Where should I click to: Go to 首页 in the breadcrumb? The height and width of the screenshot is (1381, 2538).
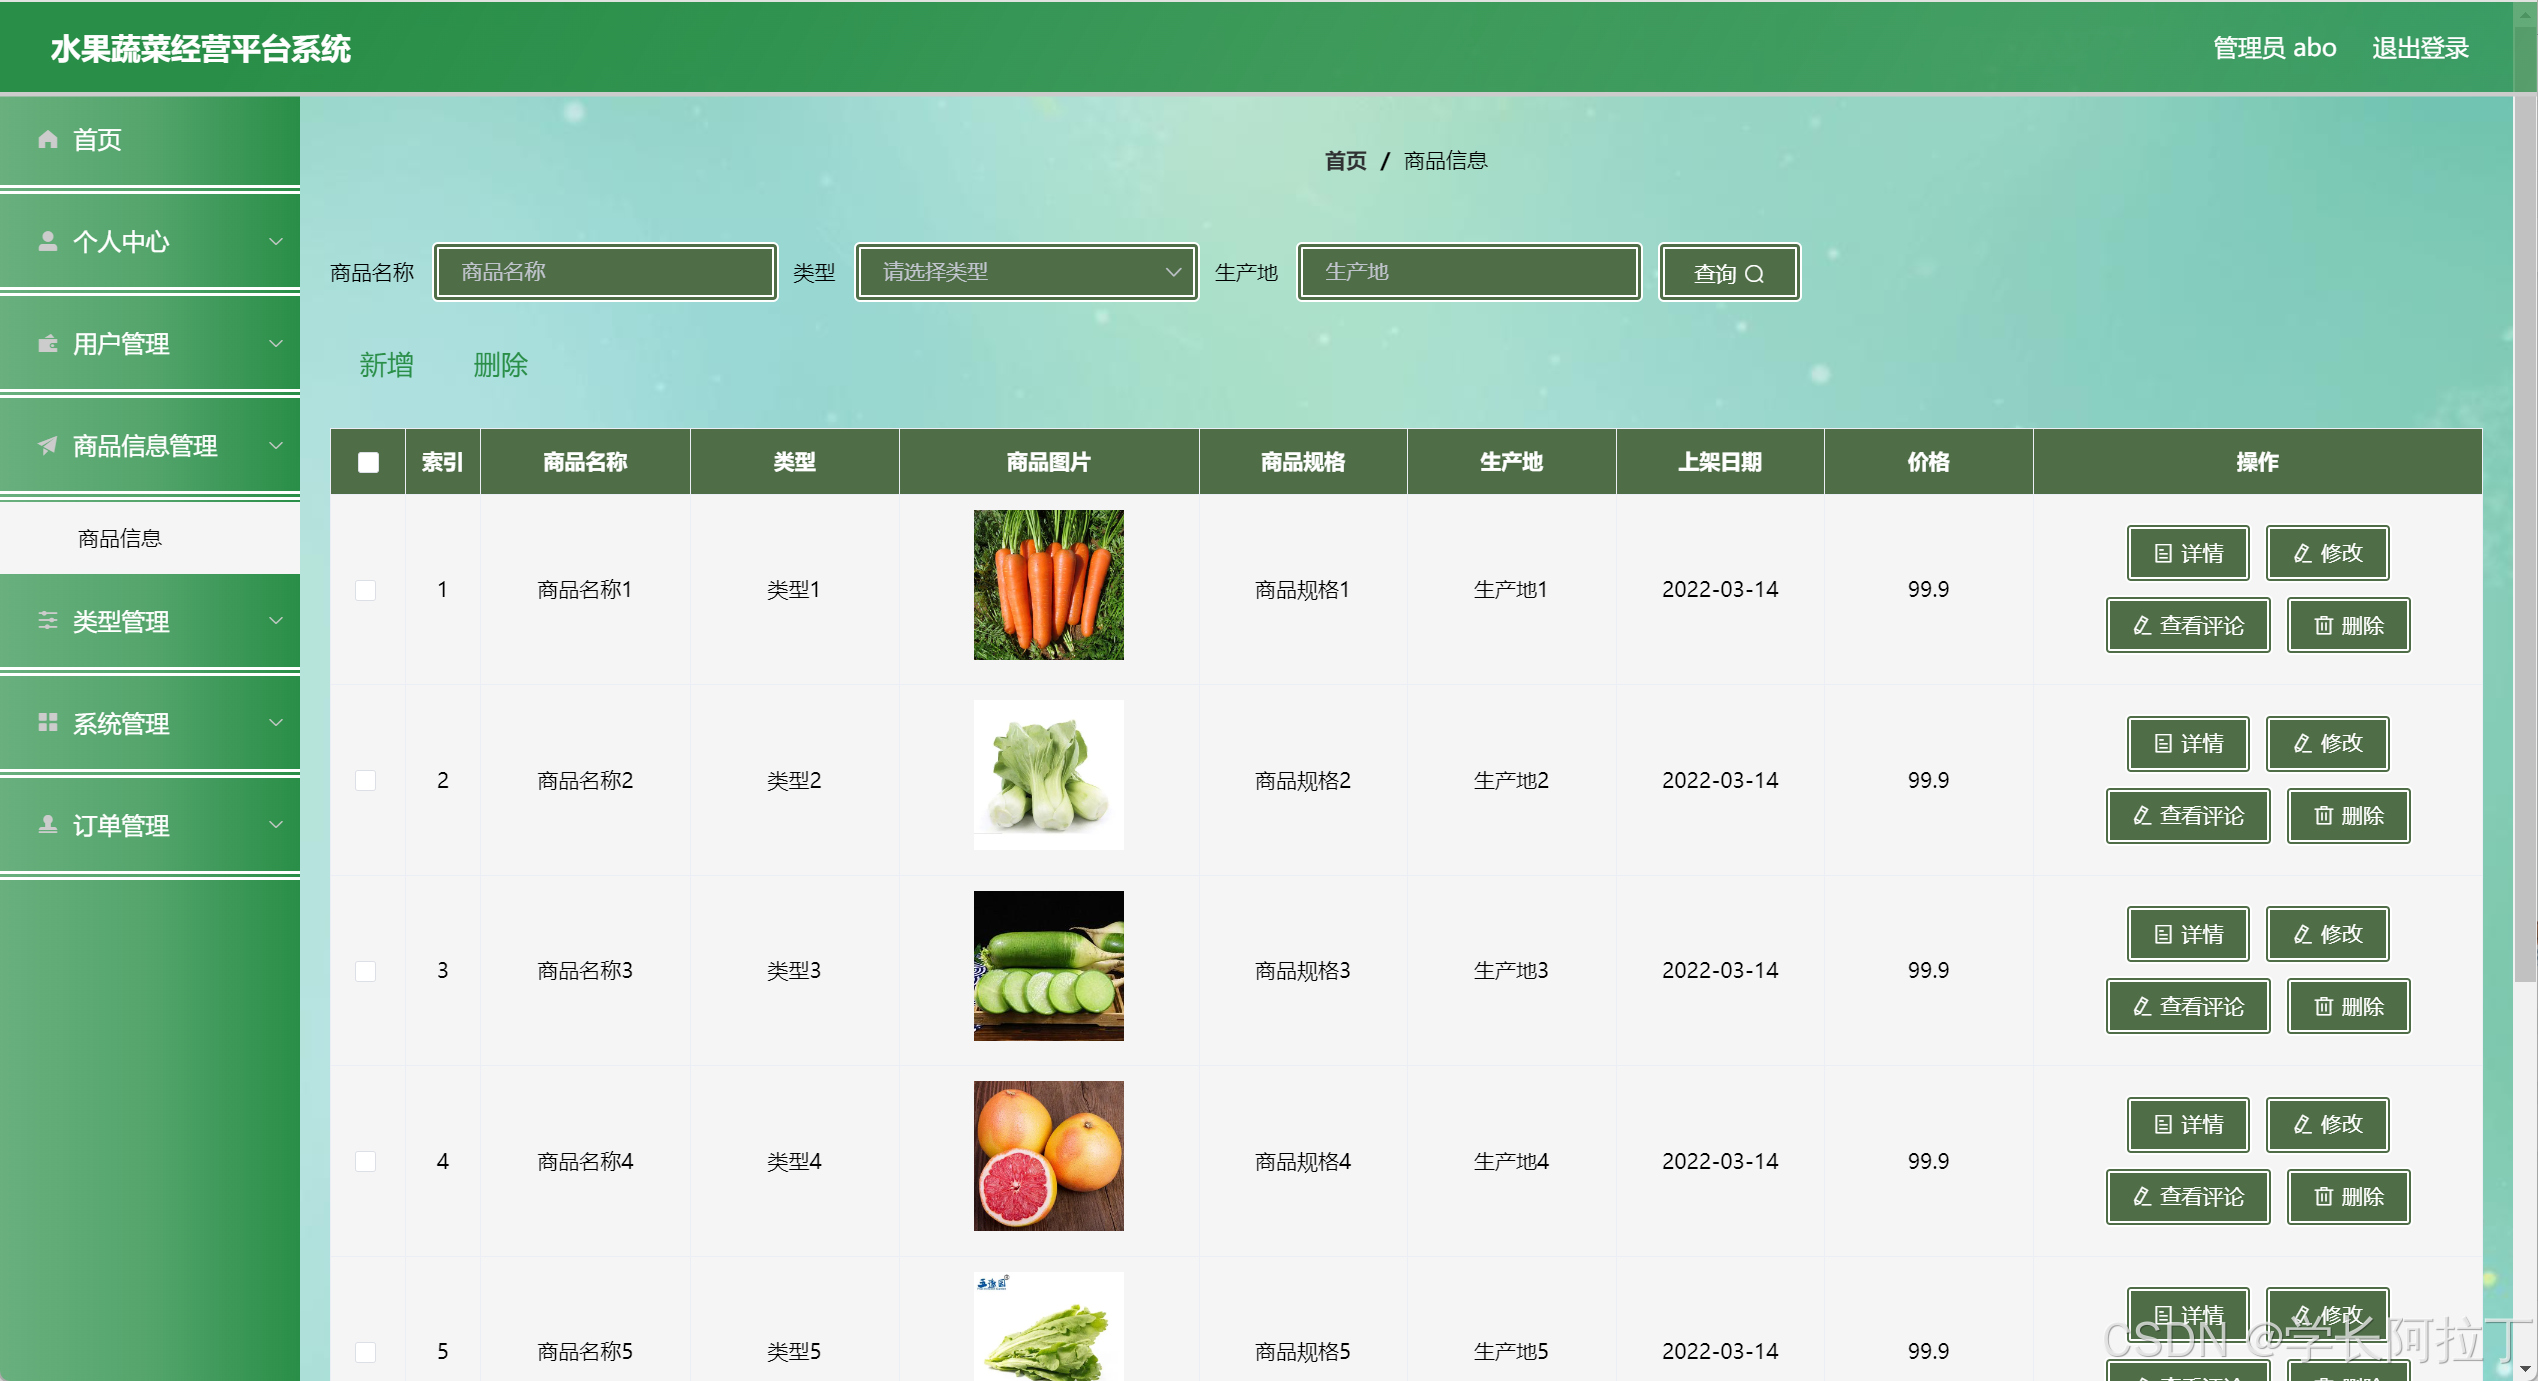1345,161
